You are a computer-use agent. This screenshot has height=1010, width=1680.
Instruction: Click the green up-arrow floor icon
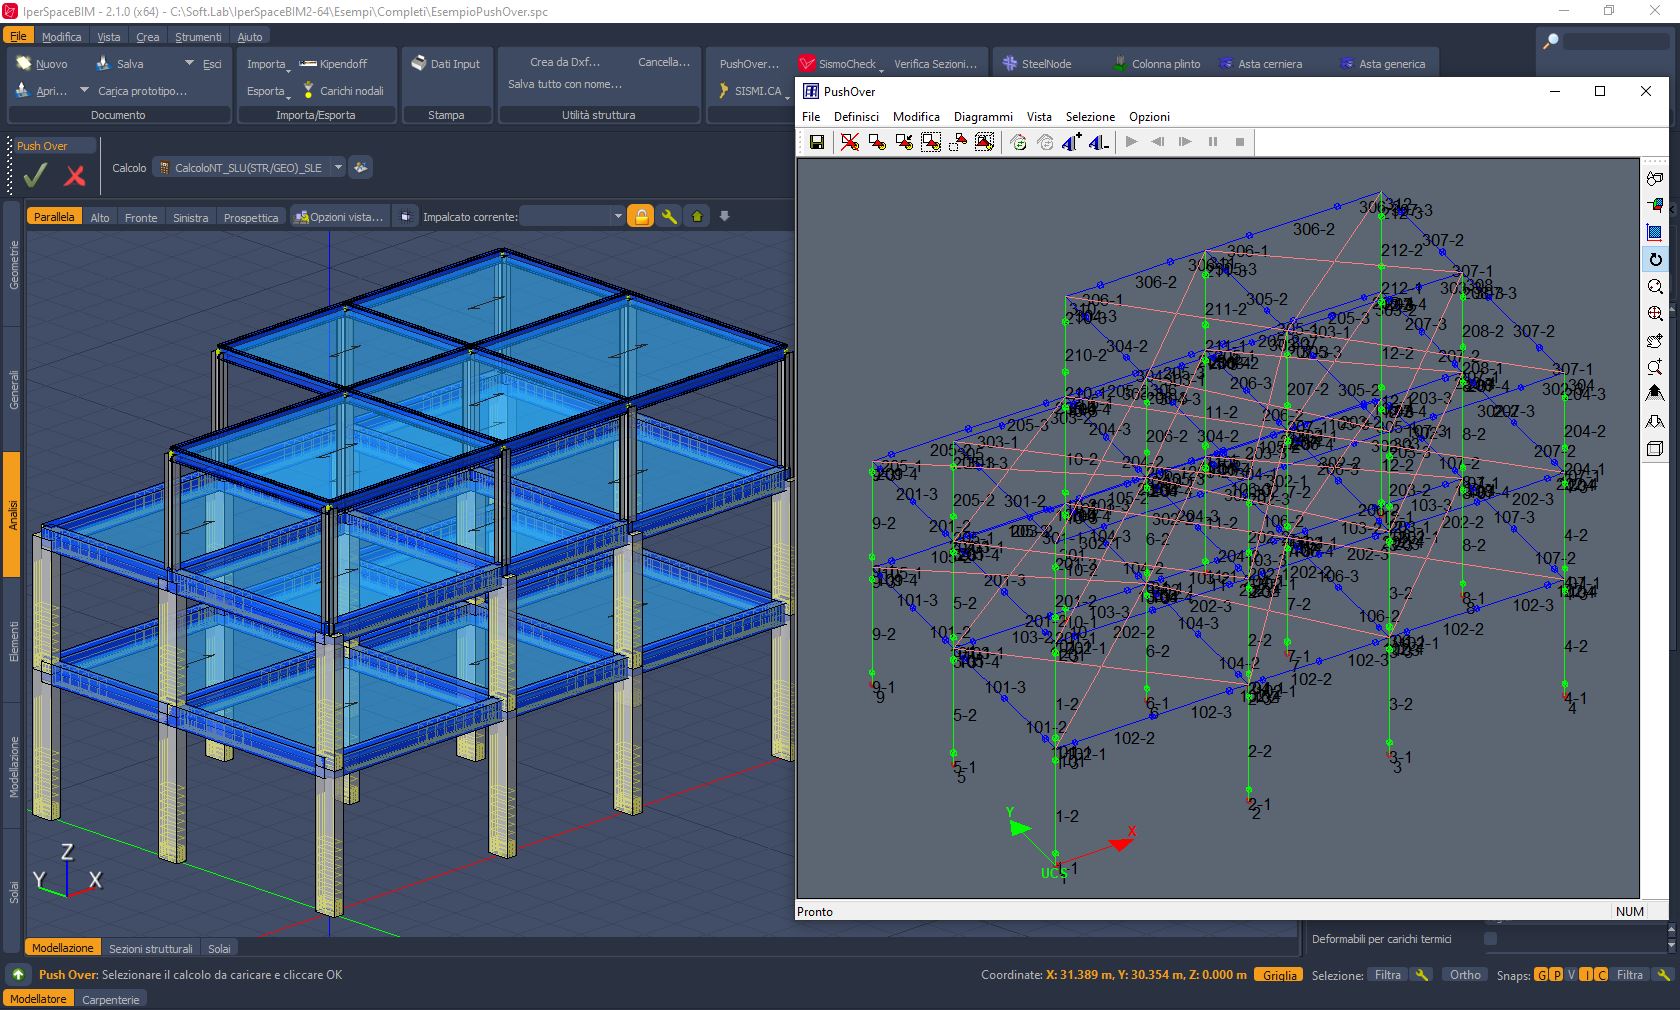point(697,216)
